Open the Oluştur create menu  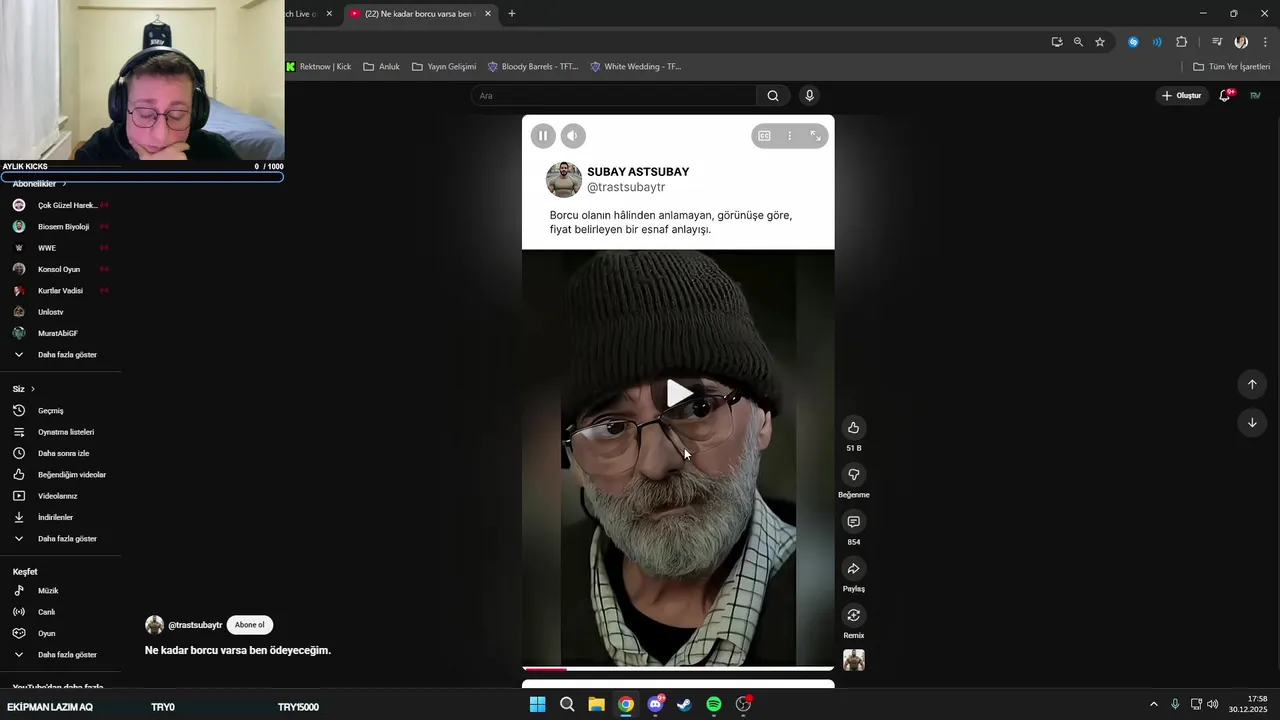point(1181,96)
